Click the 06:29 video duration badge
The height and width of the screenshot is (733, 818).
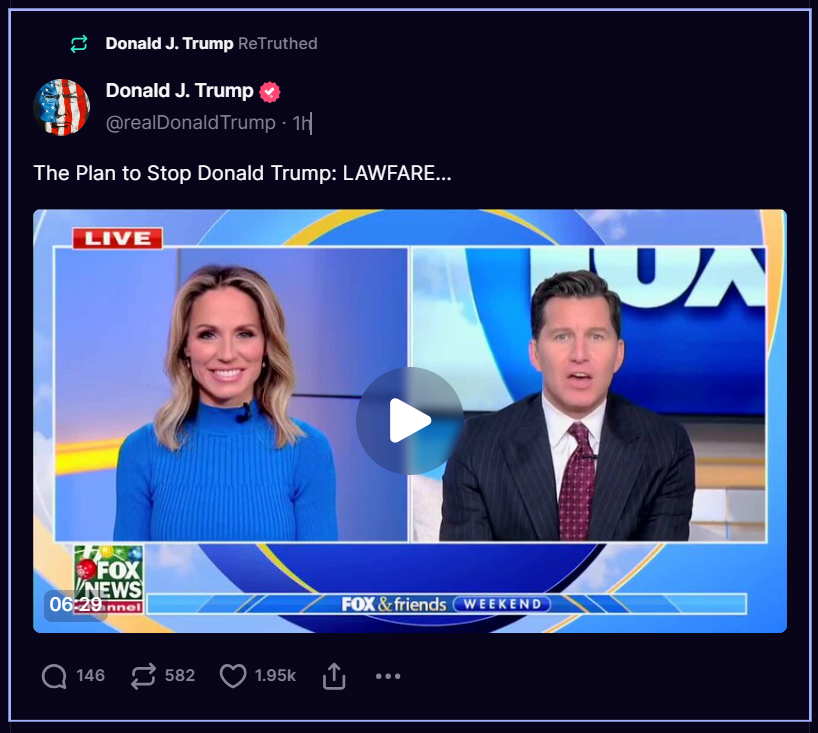(x=76, y=605)
